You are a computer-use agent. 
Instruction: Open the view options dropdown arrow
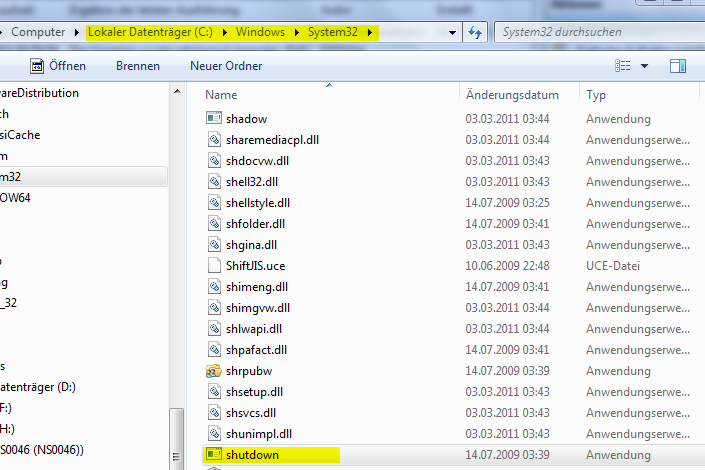[644, 66]
